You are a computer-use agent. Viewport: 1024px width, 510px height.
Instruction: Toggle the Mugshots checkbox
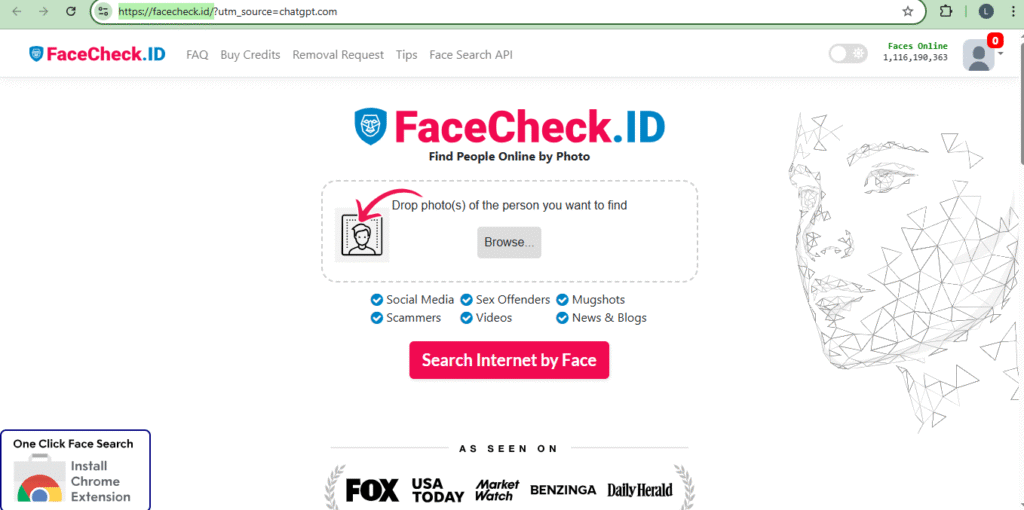pos(562,300)
